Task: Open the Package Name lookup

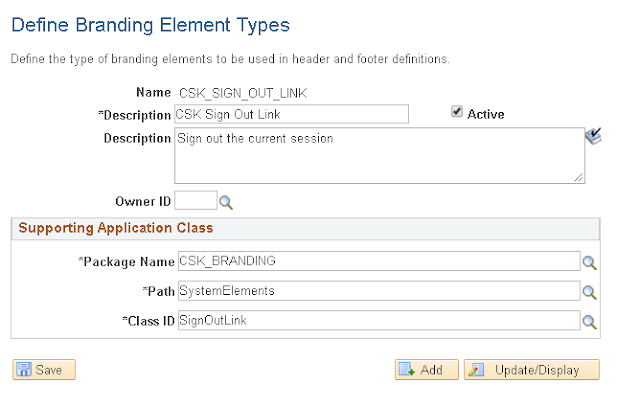Action: pyautogui.click(x=590, y=263)
